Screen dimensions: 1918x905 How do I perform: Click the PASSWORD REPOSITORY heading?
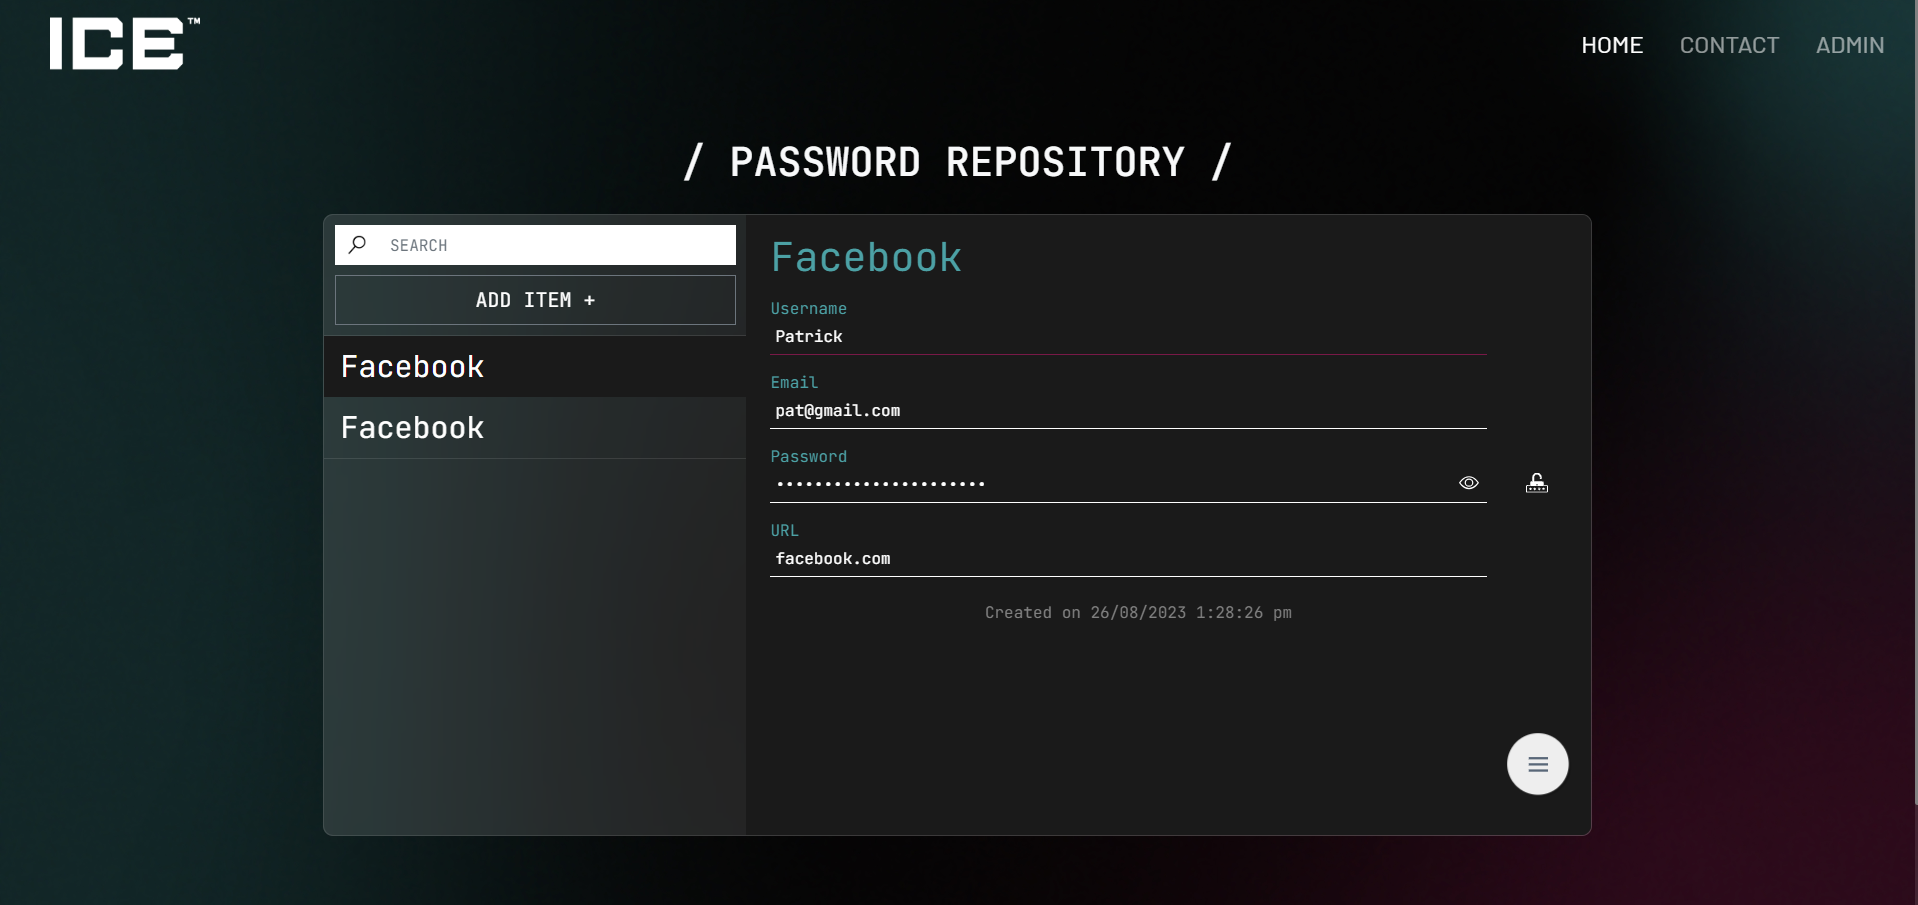[957, 162]
